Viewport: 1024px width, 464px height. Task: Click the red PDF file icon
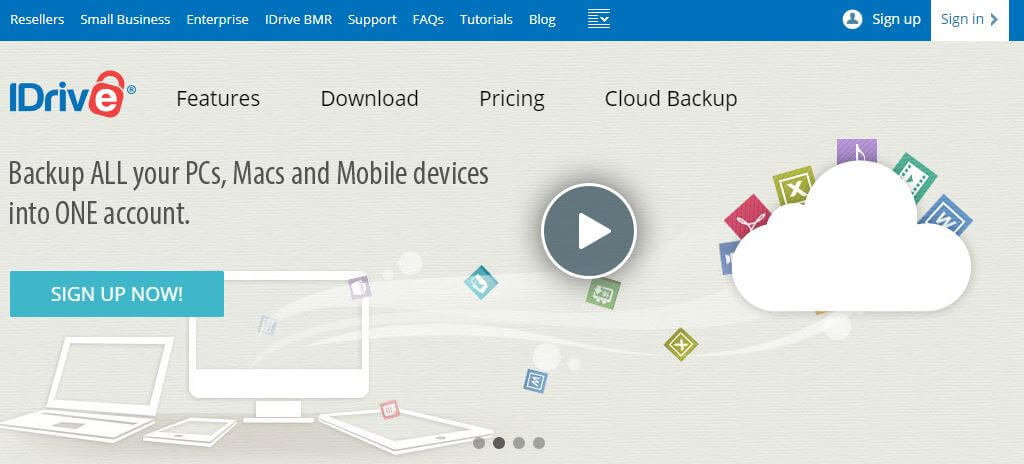pyautogui.click(x=748, y=217)
